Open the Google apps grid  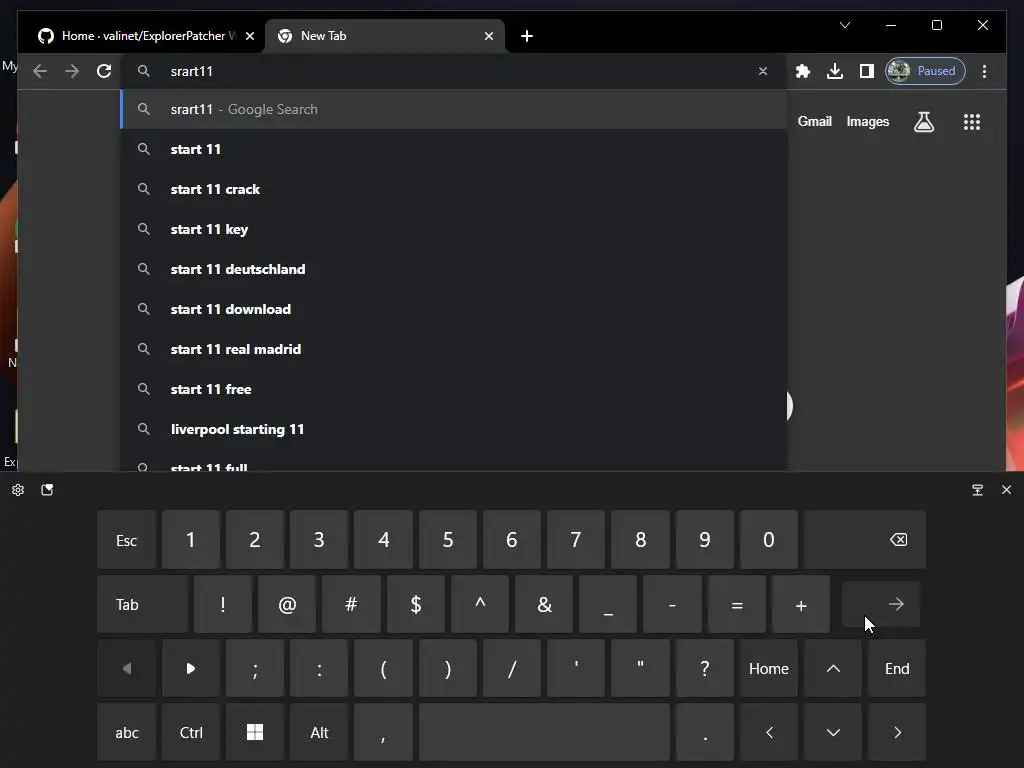pos(972,121)
